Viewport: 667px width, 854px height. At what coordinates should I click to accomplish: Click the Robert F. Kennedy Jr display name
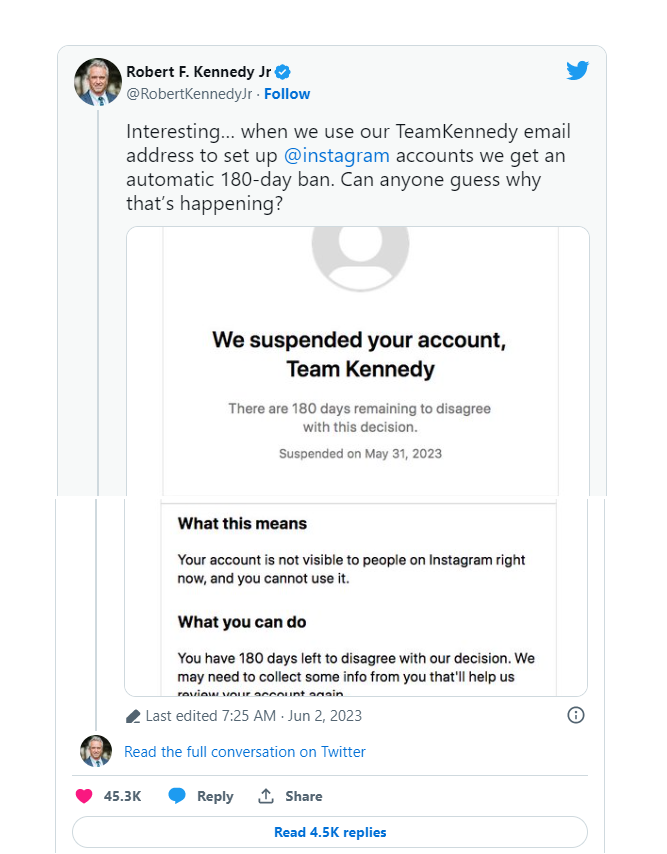click(198, 72)
